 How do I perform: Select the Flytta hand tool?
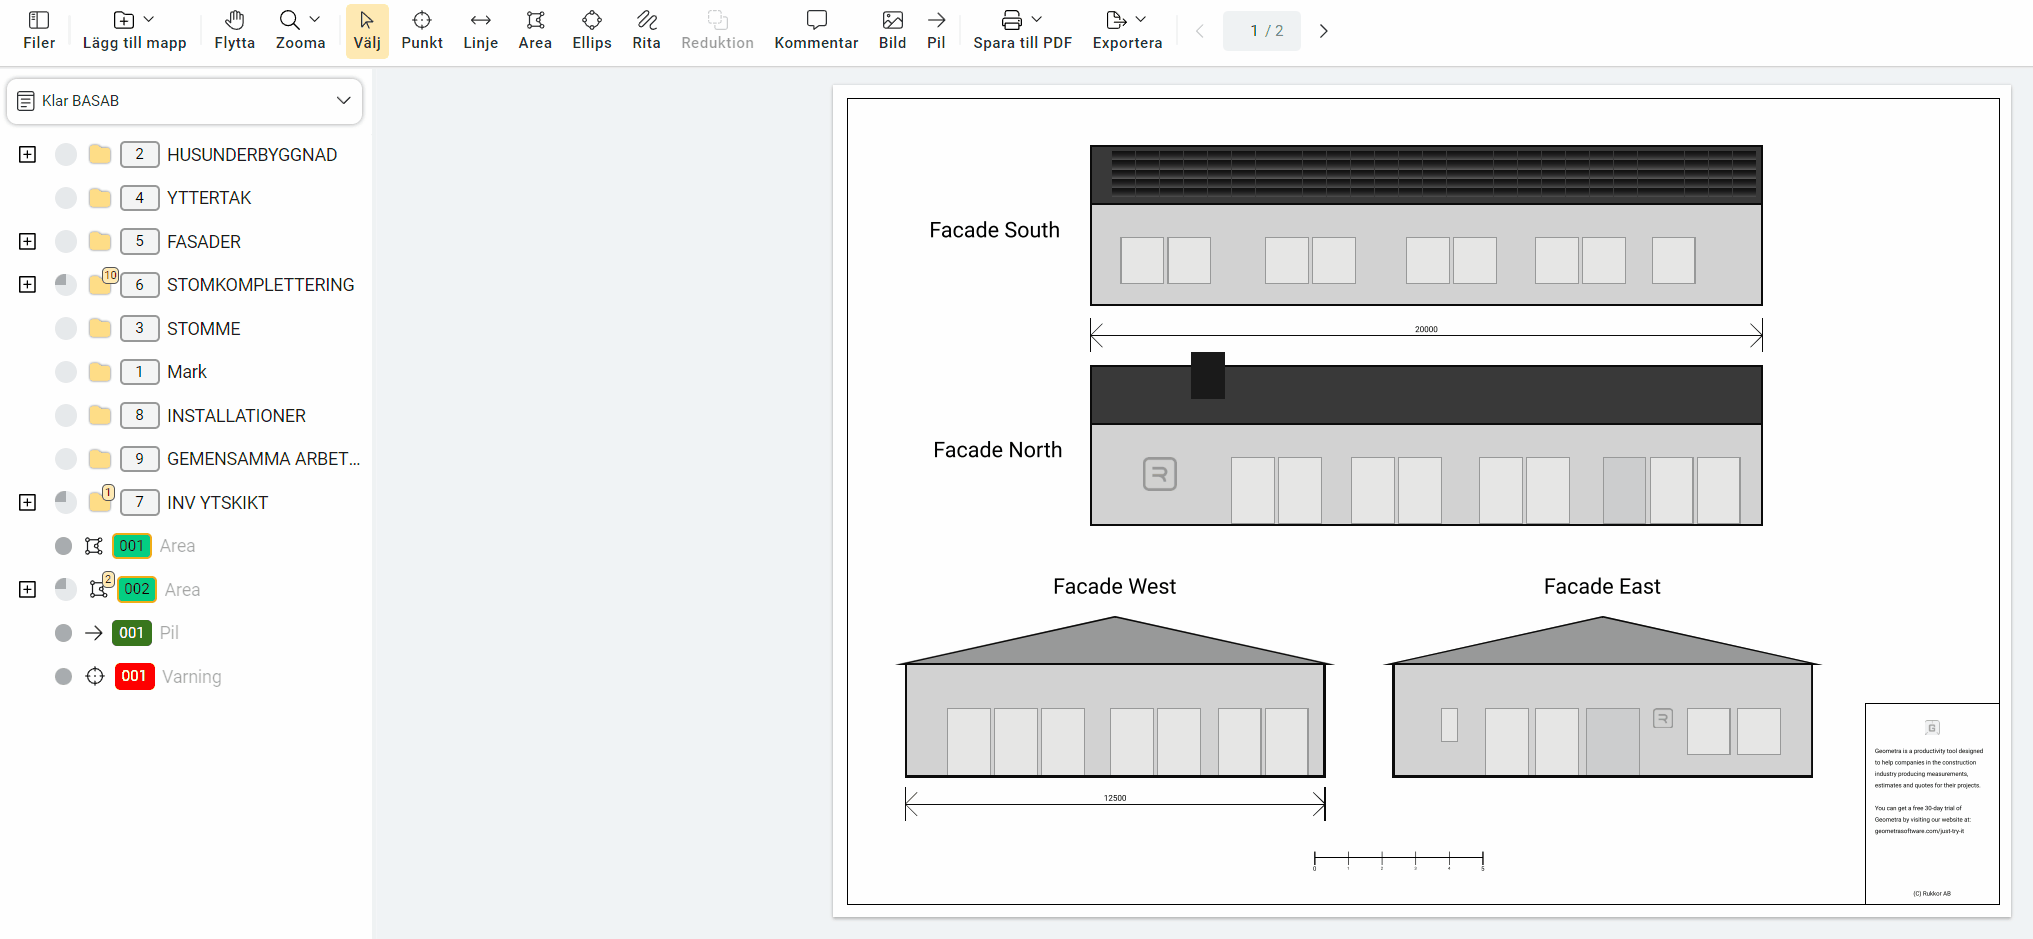coord(234,31)
